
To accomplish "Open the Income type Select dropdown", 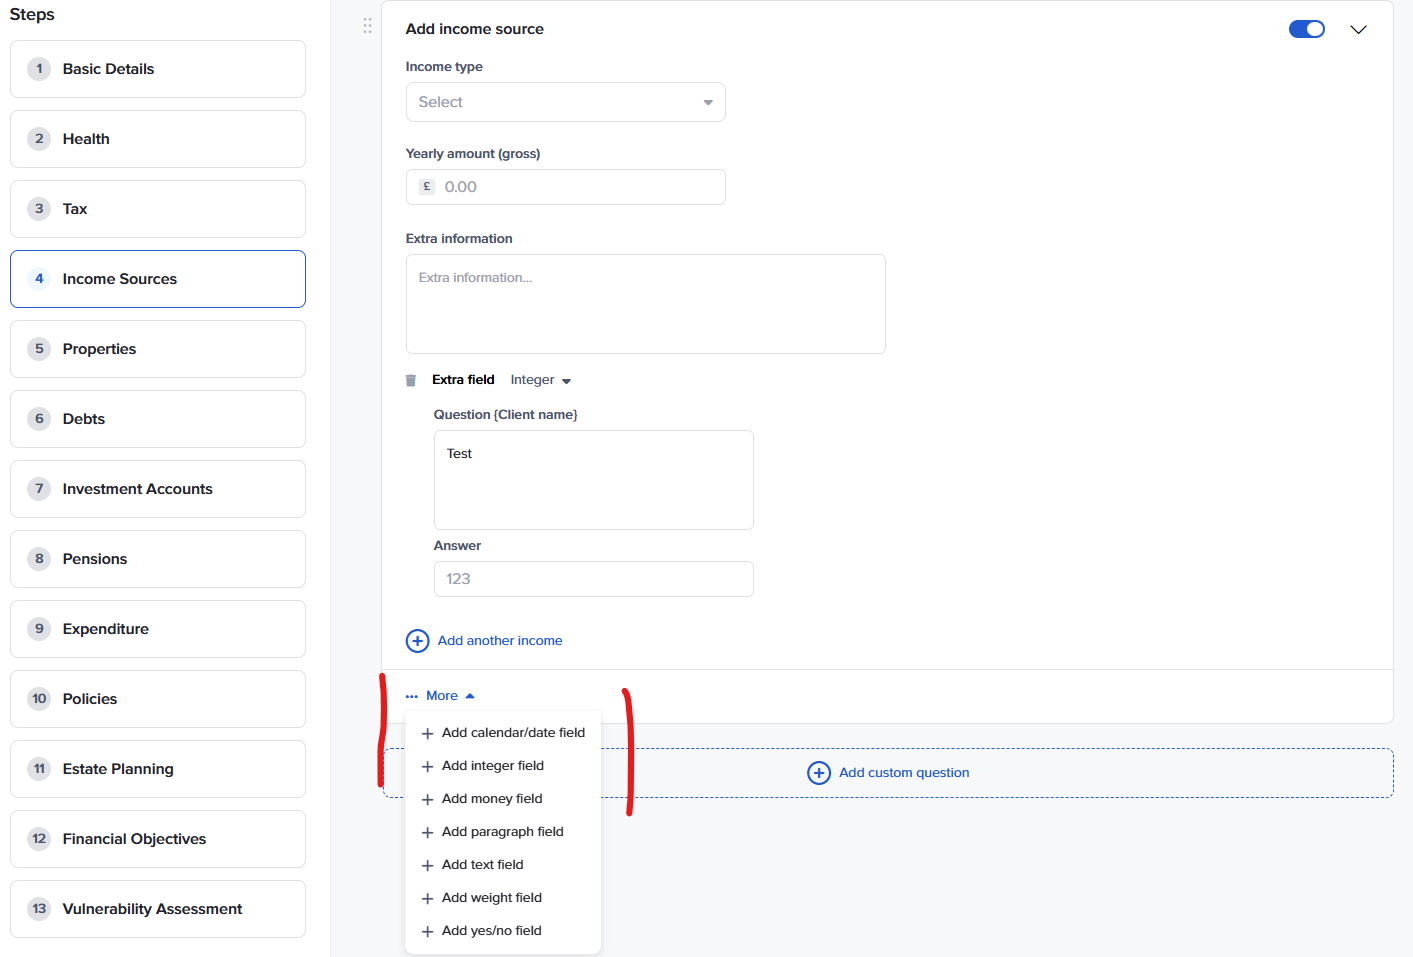I will pos(565,102).
